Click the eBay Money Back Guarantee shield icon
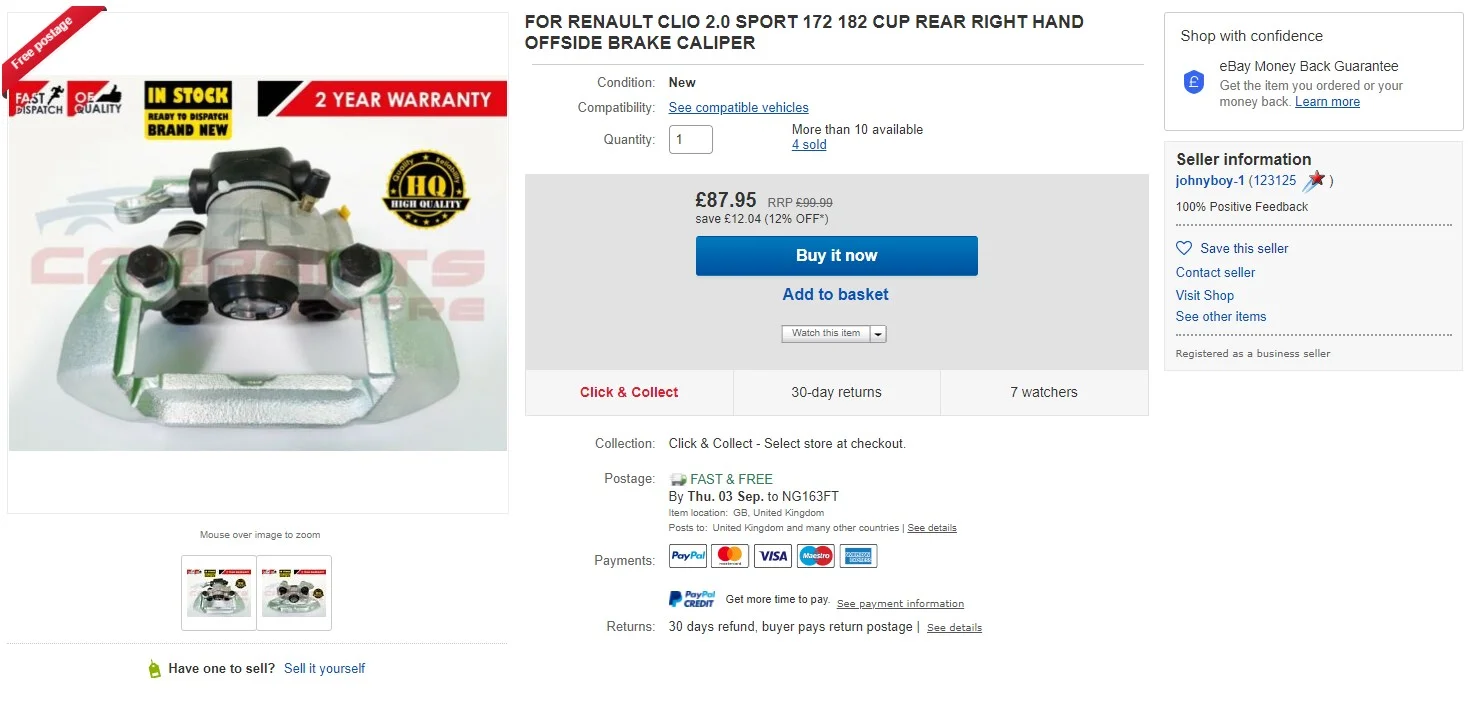The image size is (1483, 721). pyautogui.click(x=1194, y=82)
